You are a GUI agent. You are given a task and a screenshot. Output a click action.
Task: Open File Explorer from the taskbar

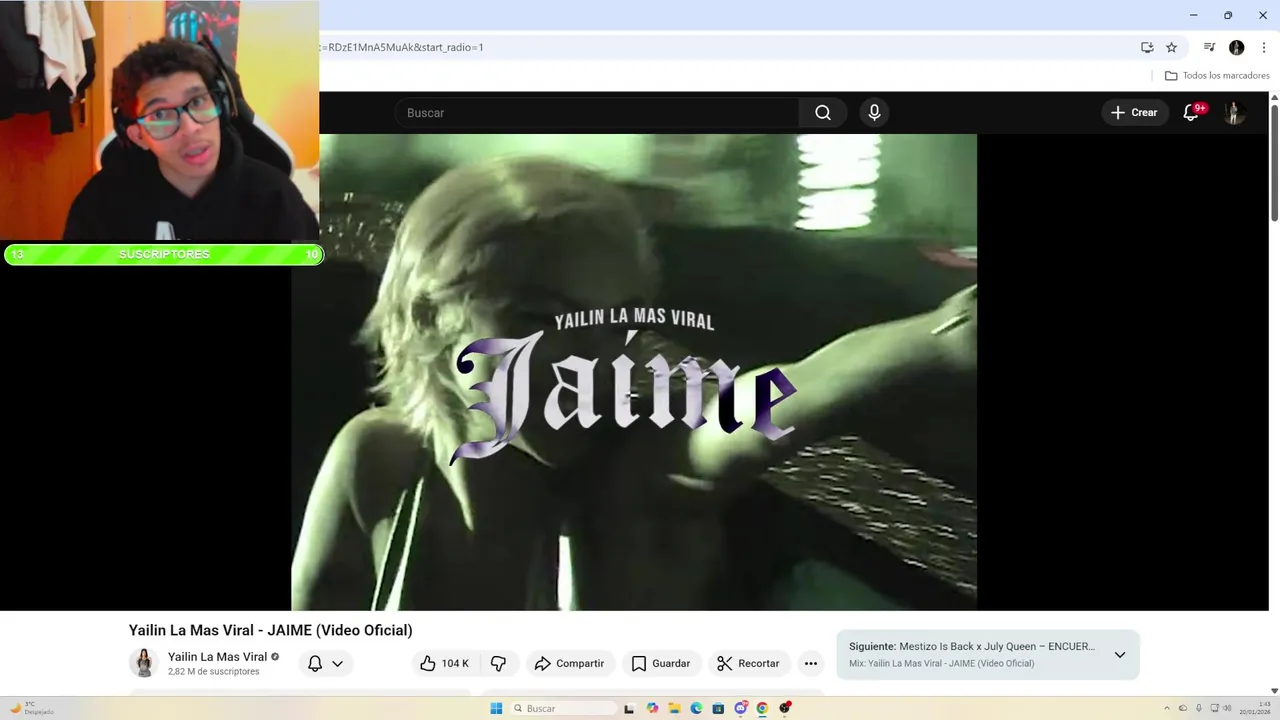[675, 708]
